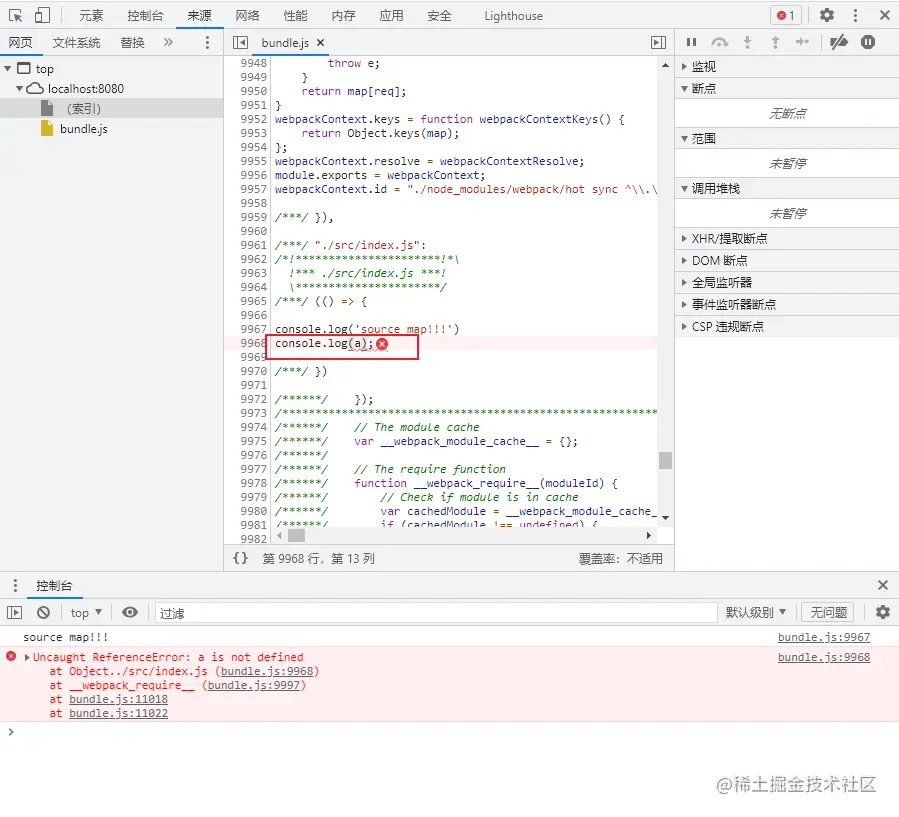The height and width of the screenshot is (817, 899).
Task: Switch to the Lighthouse tab
Action: tap(513, 15)
